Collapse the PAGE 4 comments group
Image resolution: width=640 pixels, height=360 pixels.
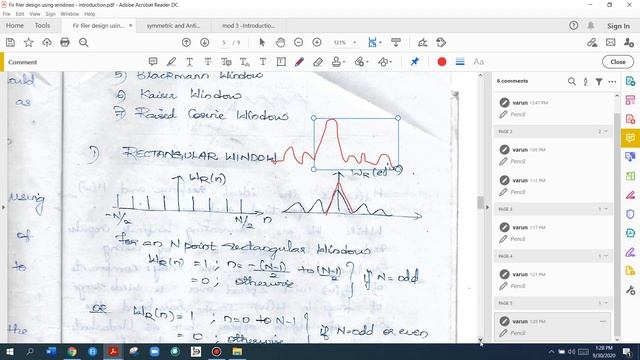(x=606, y=256)
